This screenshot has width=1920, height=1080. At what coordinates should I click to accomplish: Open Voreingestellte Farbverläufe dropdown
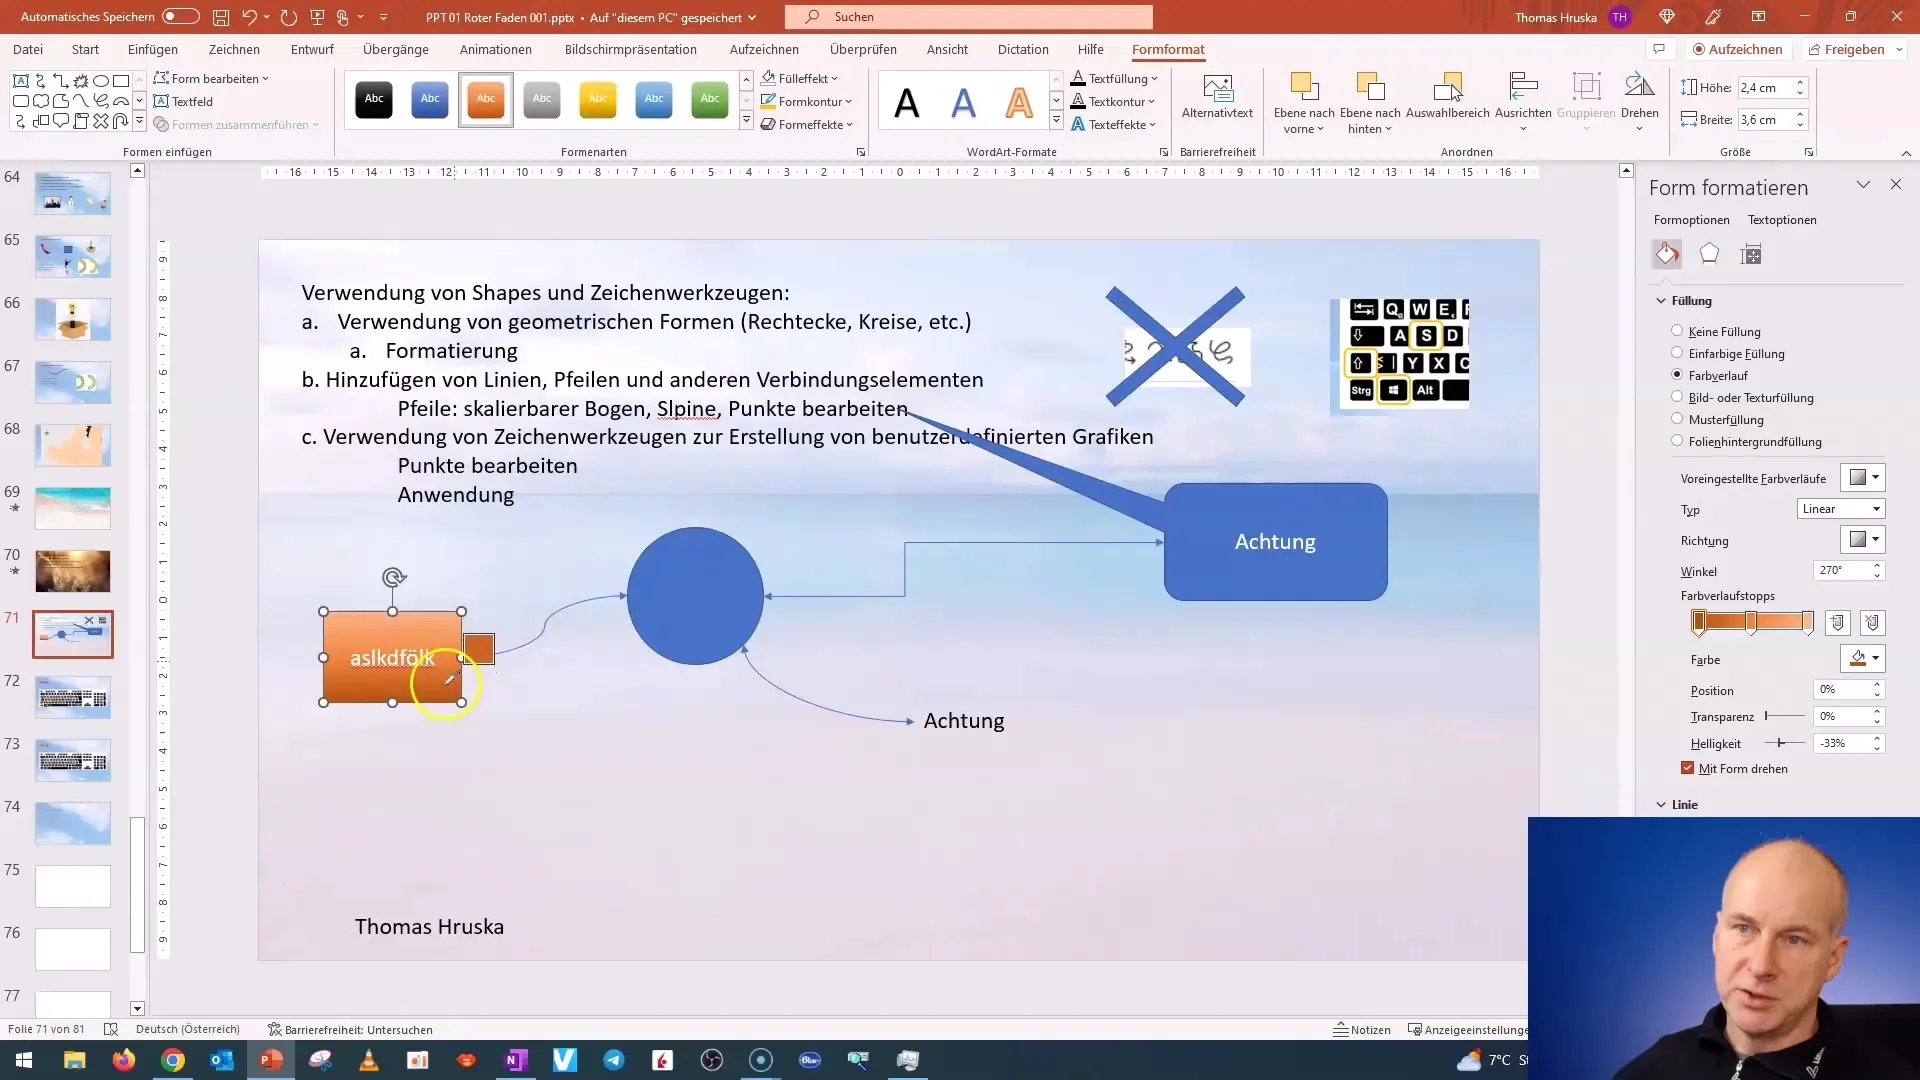click(1863, 478)
